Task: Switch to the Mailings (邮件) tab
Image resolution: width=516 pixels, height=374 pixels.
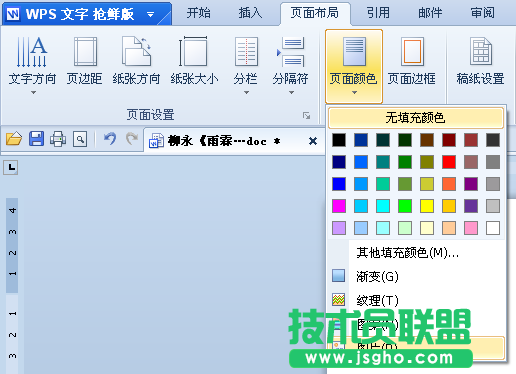Action: [430, 13]
